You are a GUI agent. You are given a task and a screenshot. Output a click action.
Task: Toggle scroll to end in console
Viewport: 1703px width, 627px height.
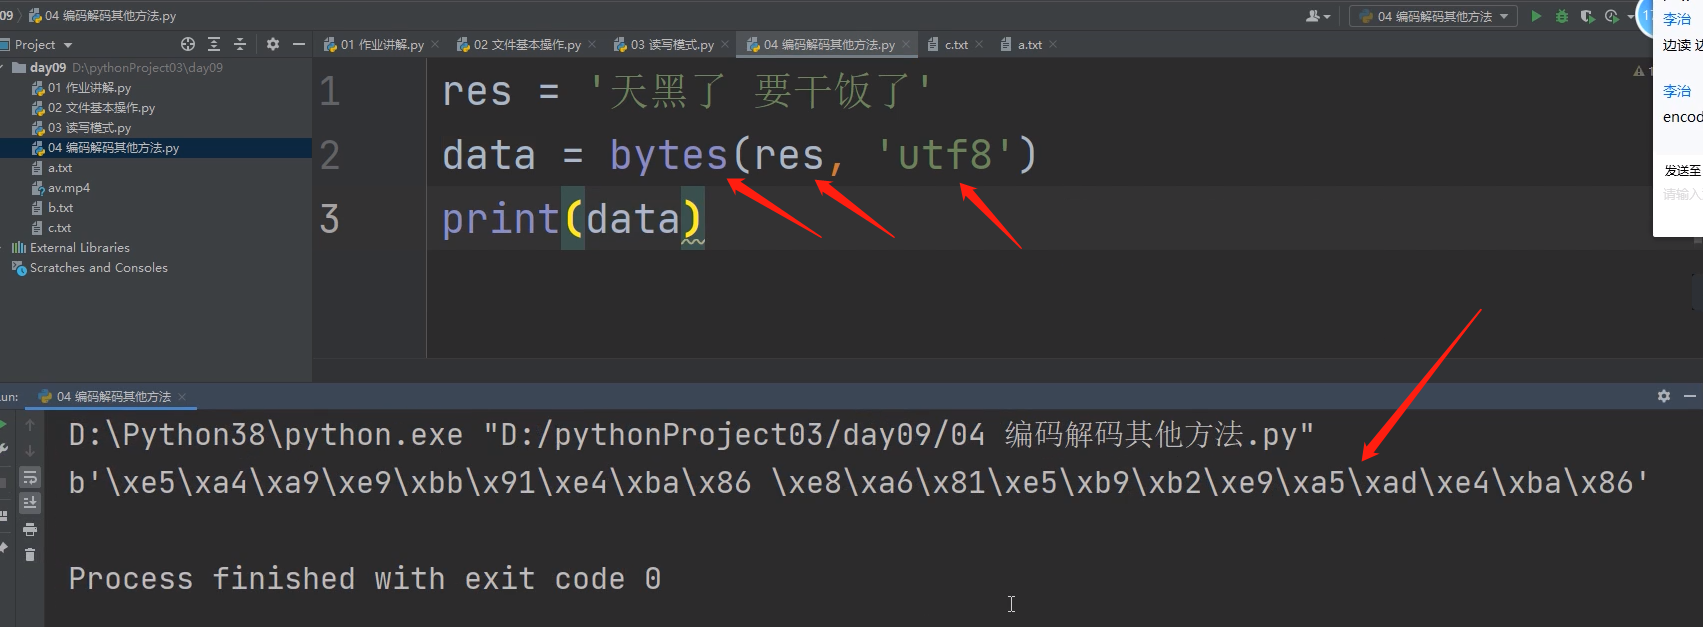(30, 502)
